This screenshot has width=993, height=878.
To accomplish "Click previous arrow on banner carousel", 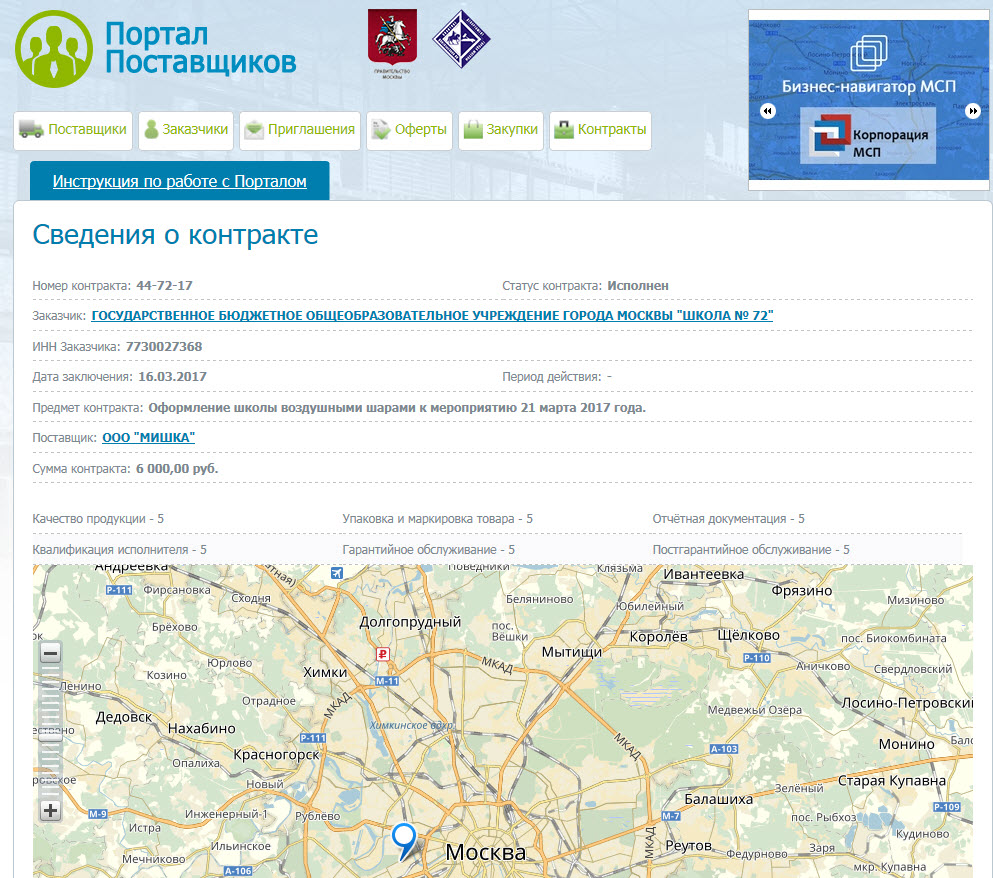I will (x=768, y=111).
